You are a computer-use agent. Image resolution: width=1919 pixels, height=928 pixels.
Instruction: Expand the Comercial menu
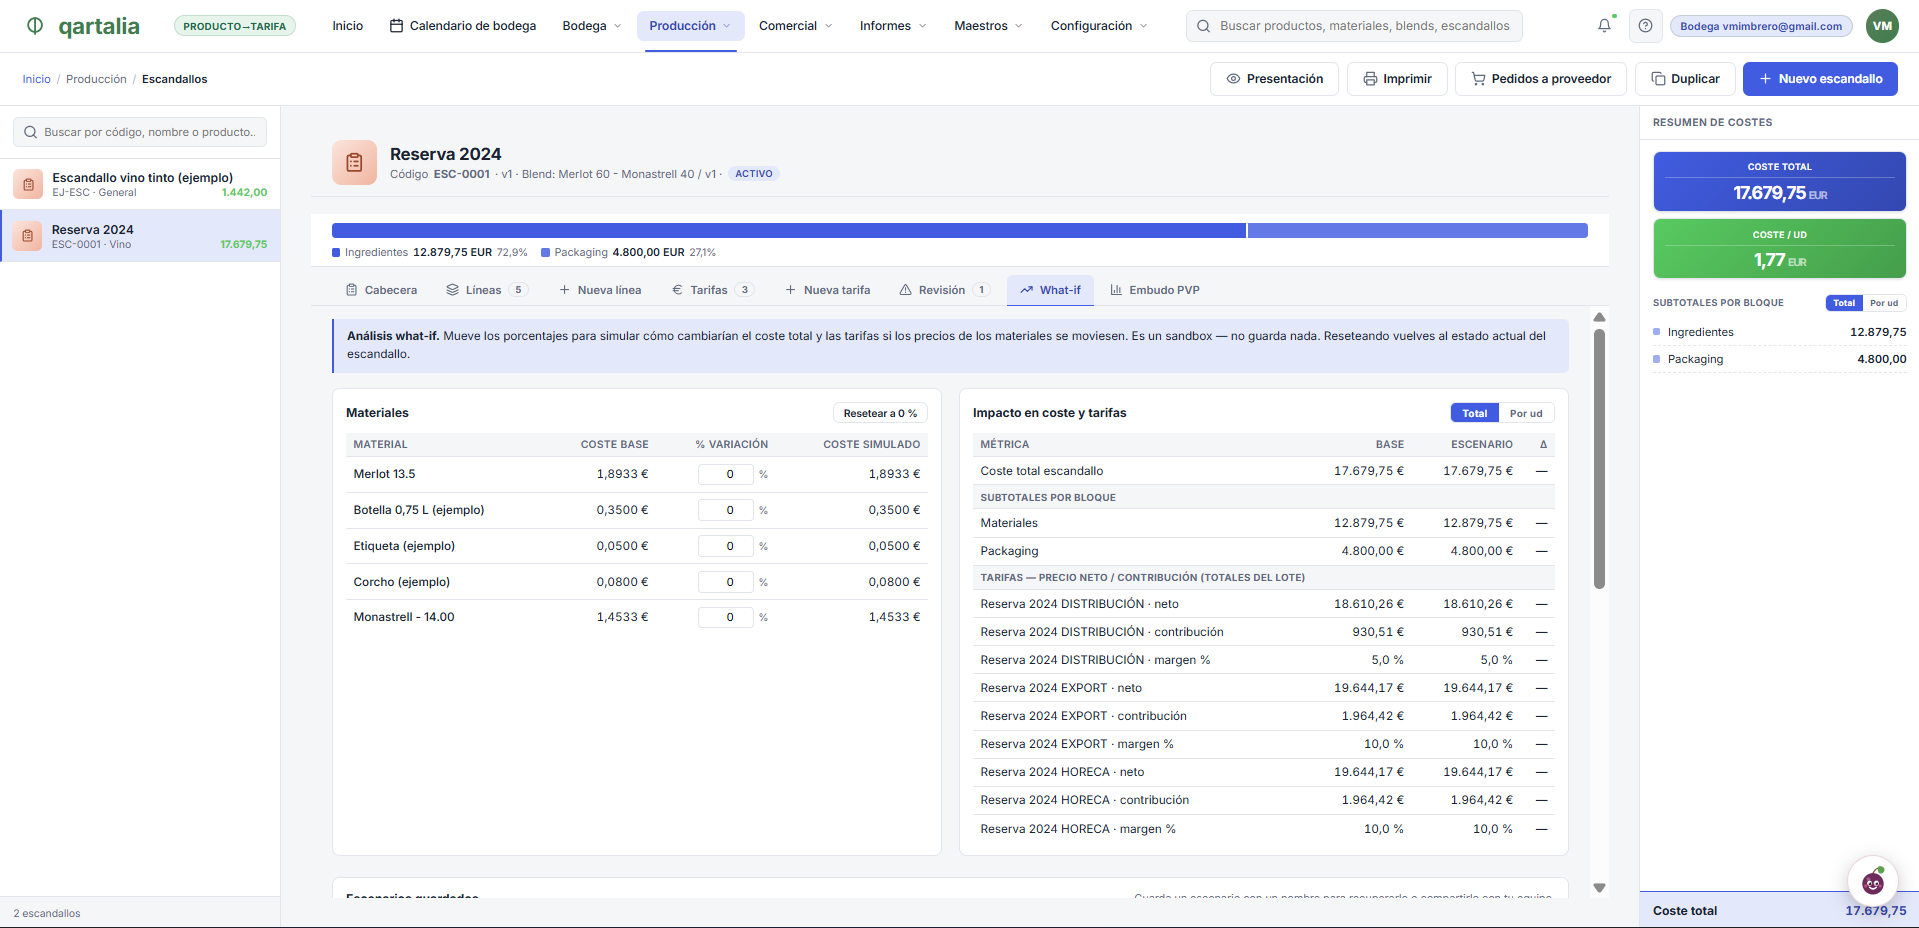(x=795, y=26)
